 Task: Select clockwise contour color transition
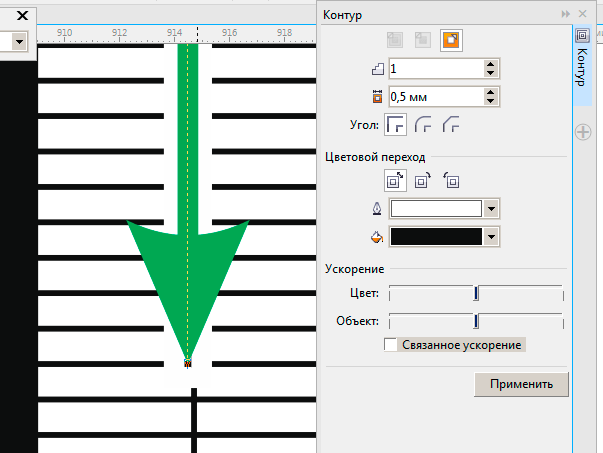[423, 180]
